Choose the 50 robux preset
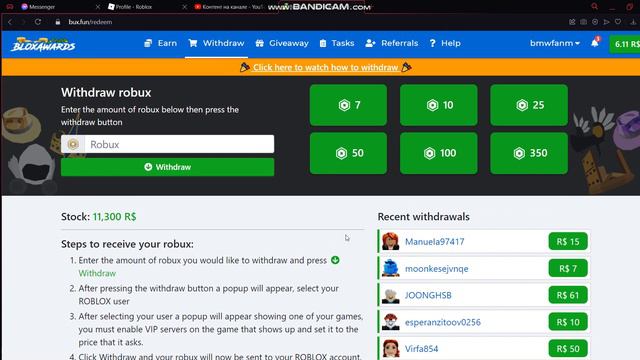This screenshot has width=640, height=360. (348, 153)
